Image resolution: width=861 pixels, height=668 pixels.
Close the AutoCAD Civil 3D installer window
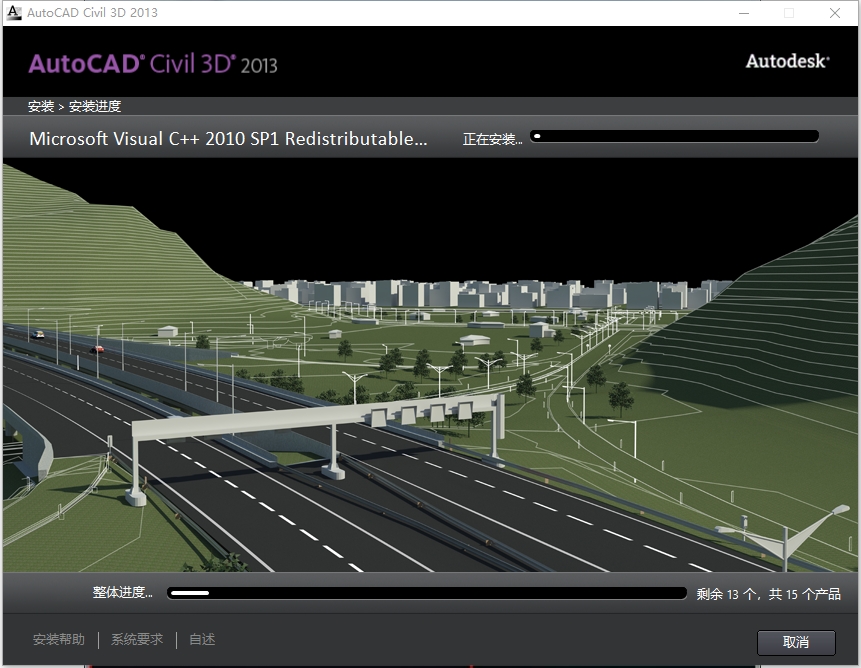[835, 13]
